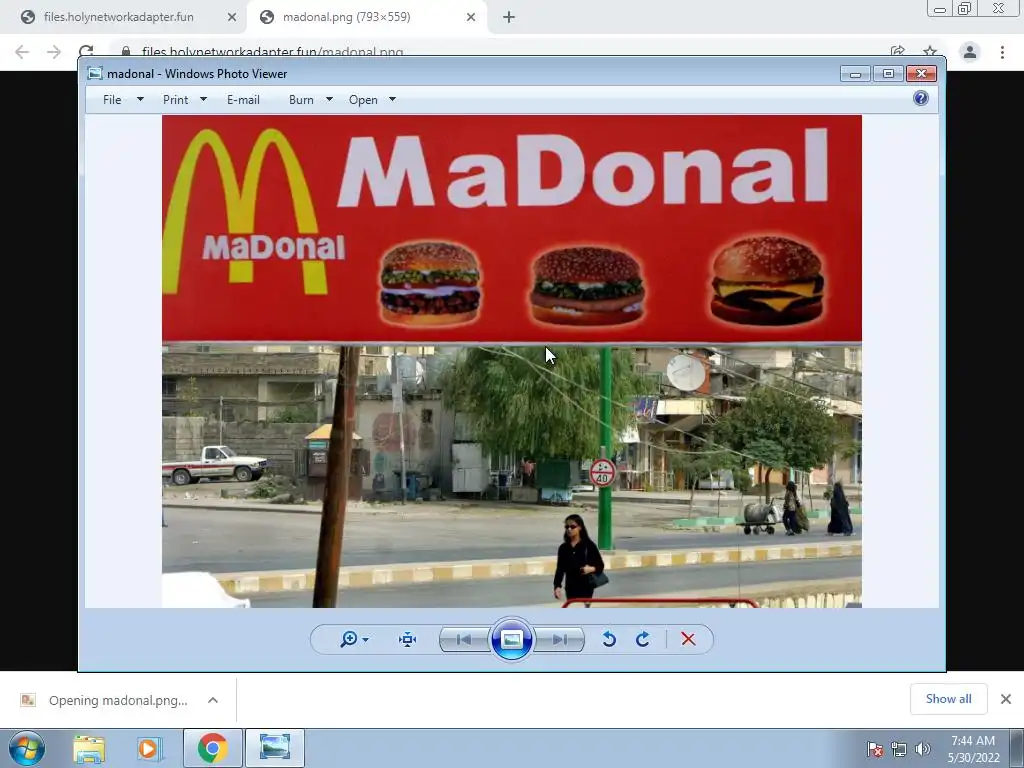Click the Photo Viewer title bar icon
This screenshot has width=1024, height=768.
point(95,73)
